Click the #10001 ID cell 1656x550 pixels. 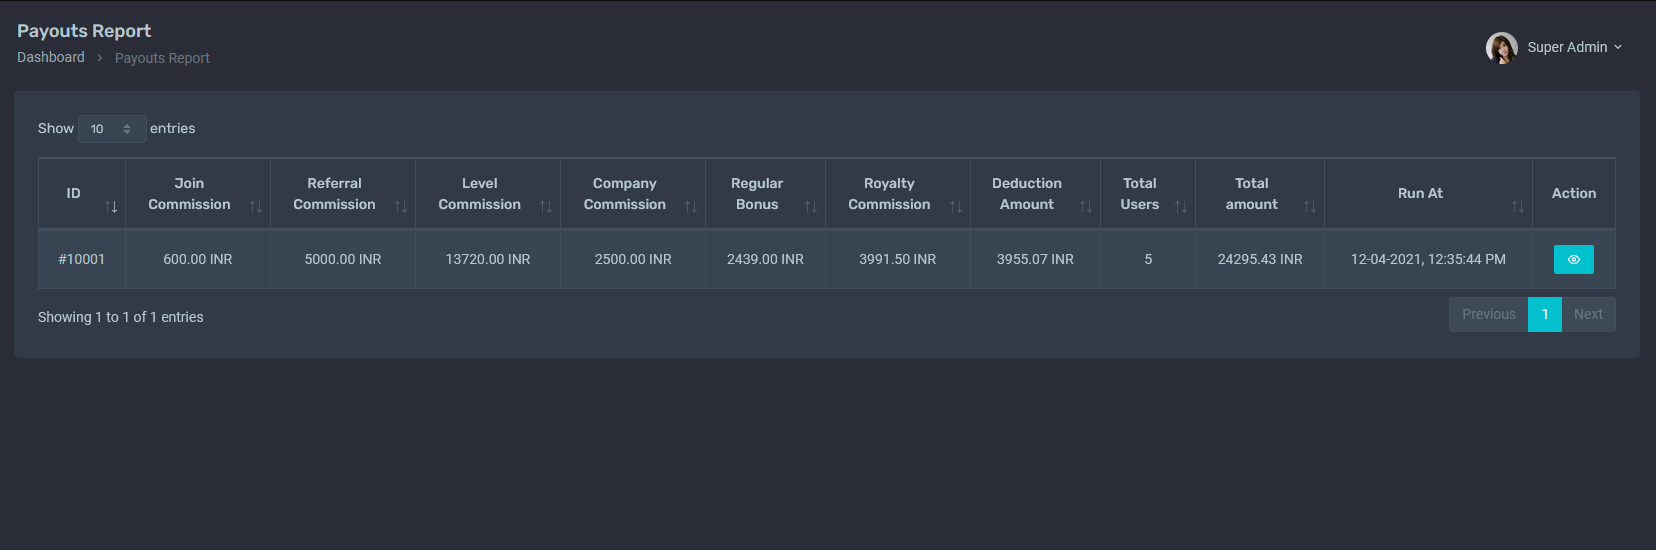point(82,259)
